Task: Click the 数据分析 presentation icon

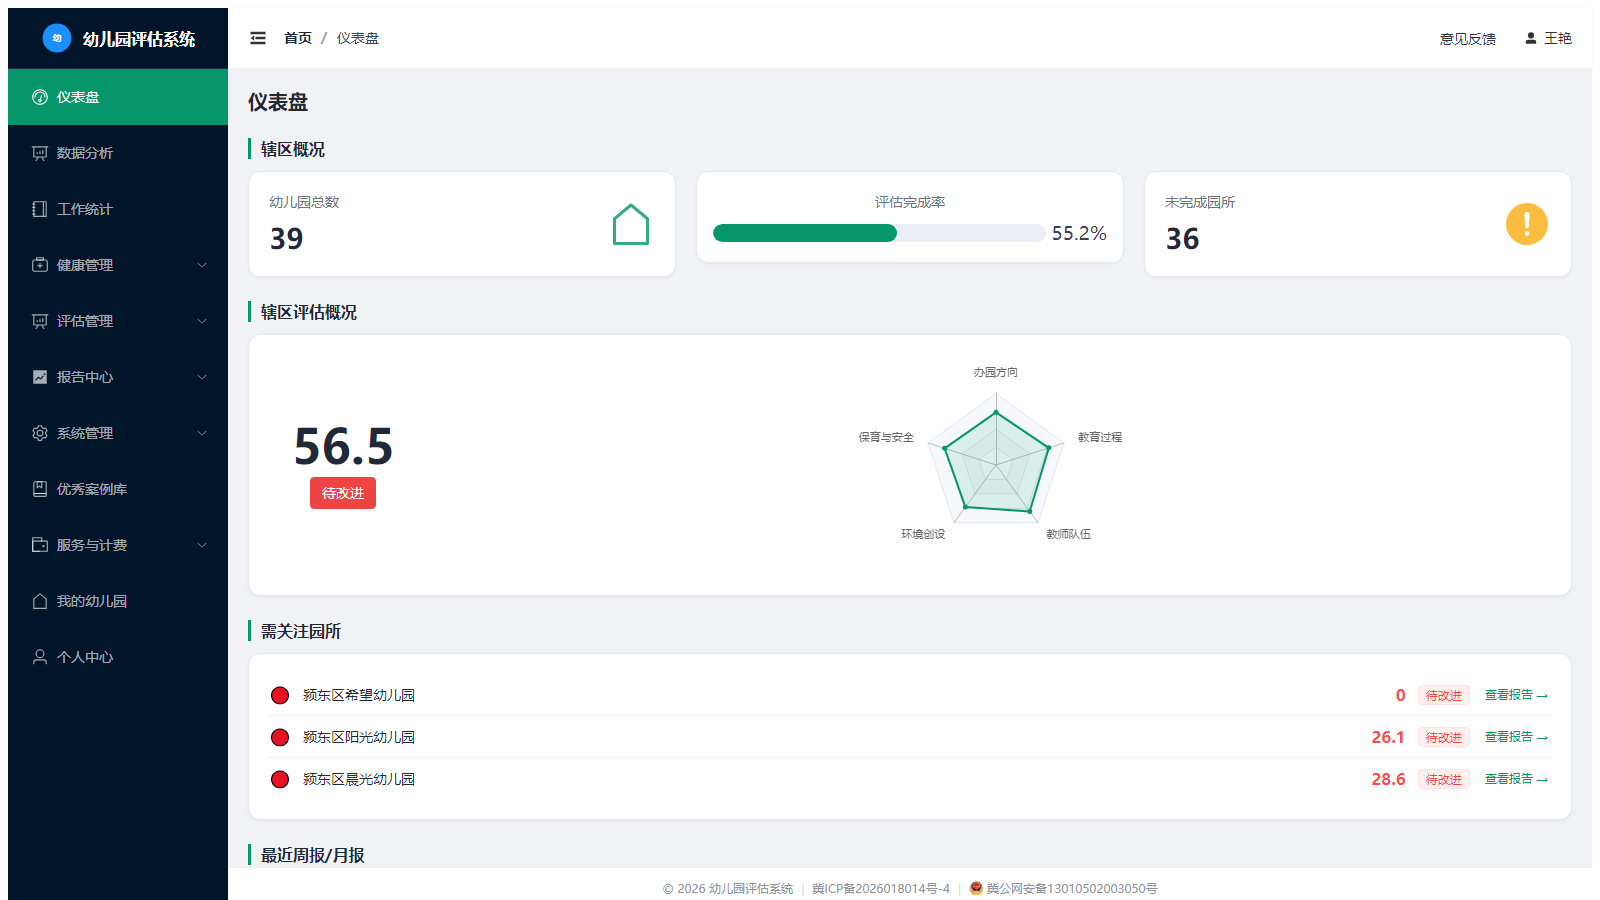Action: pos(40,153)
